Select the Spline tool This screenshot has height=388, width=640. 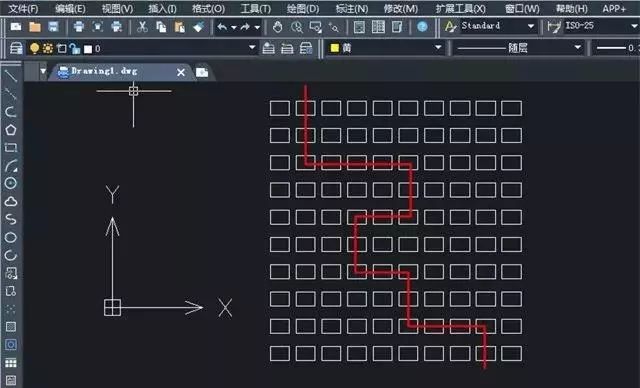(x=11, y=219)
